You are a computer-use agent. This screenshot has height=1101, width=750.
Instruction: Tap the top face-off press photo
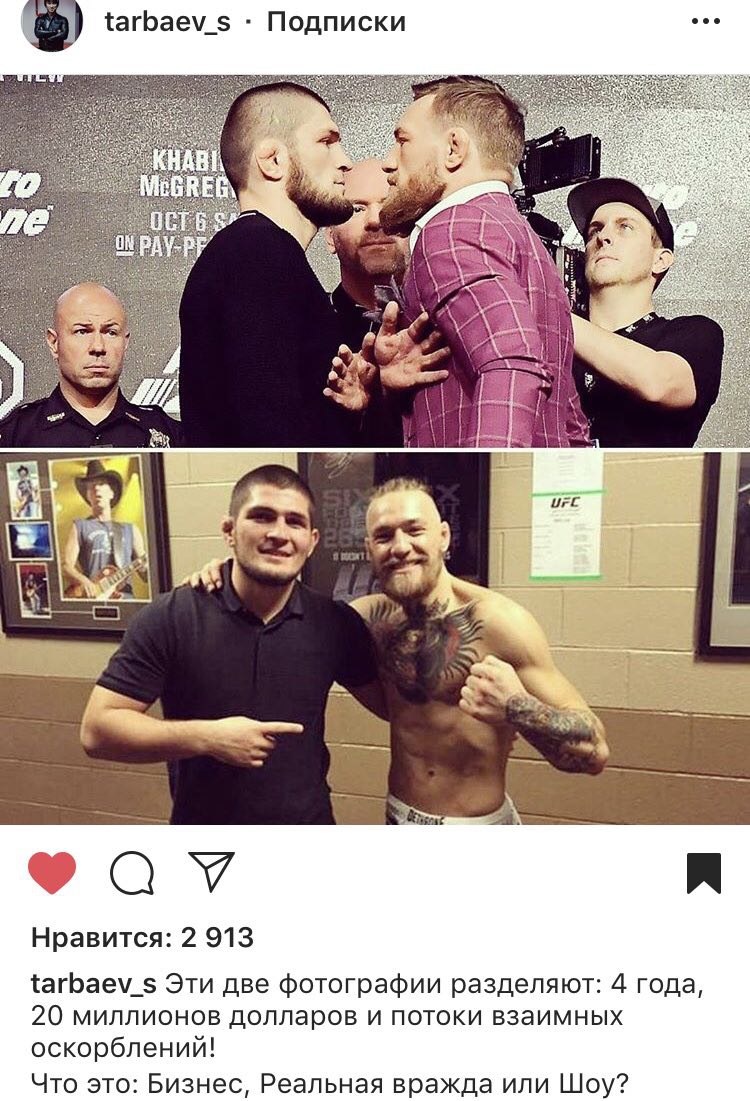(375, 260)
